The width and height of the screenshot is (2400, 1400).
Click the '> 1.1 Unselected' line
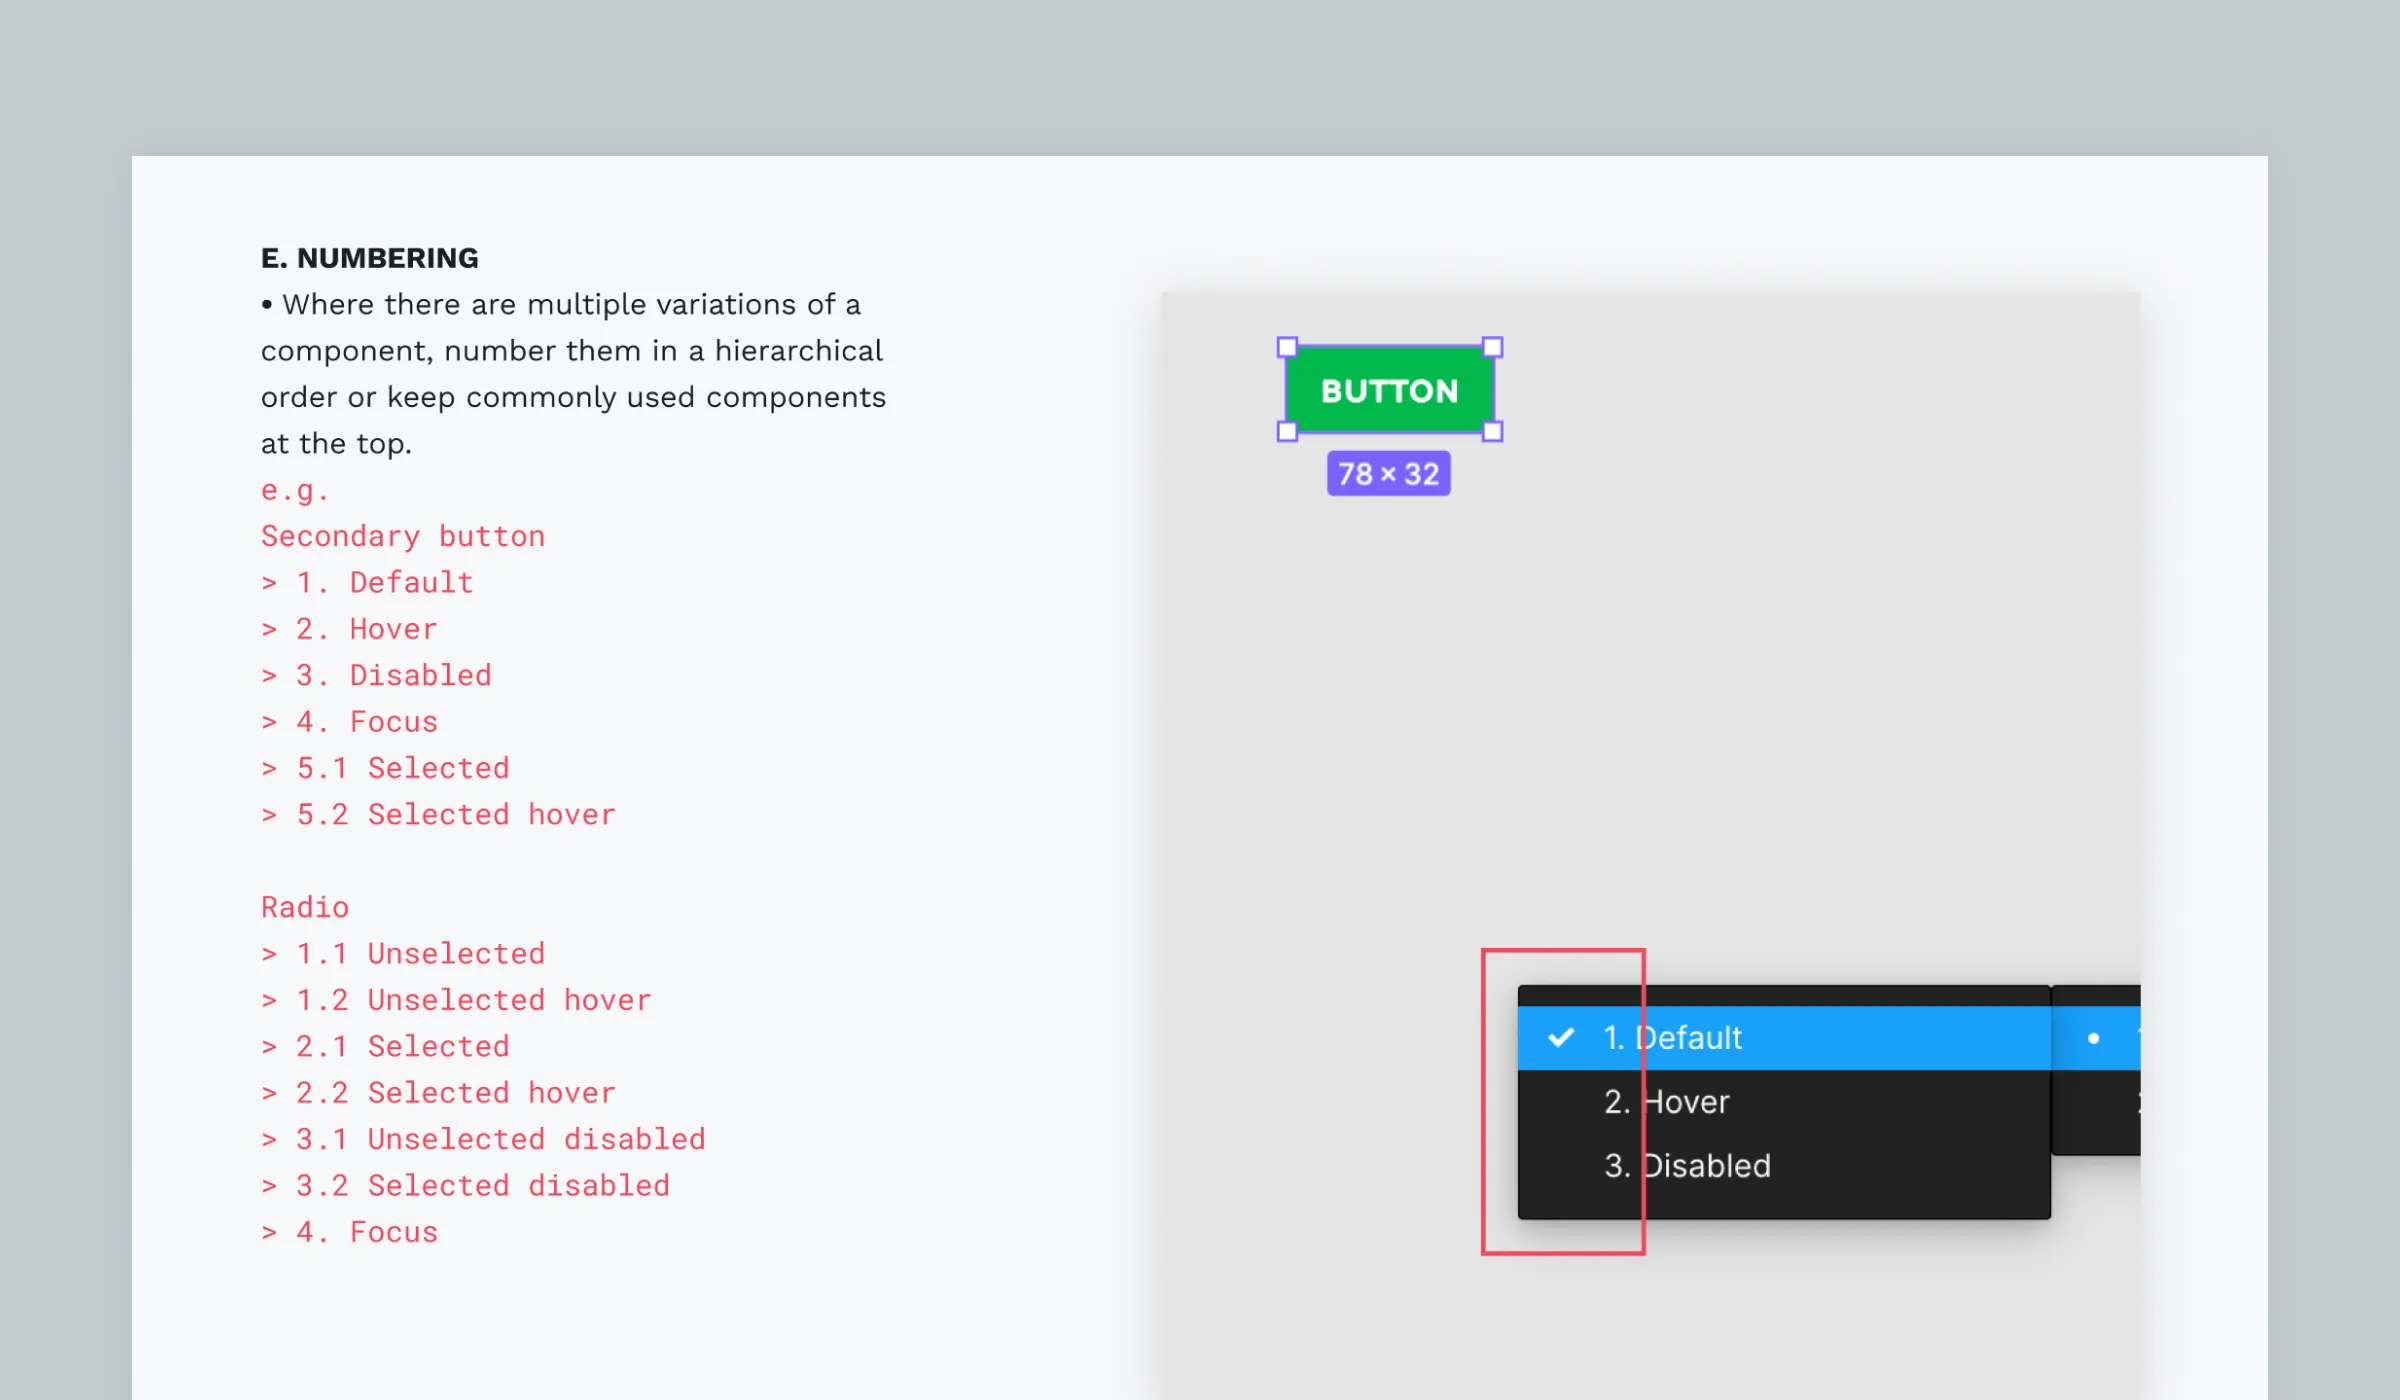(403, 954)
